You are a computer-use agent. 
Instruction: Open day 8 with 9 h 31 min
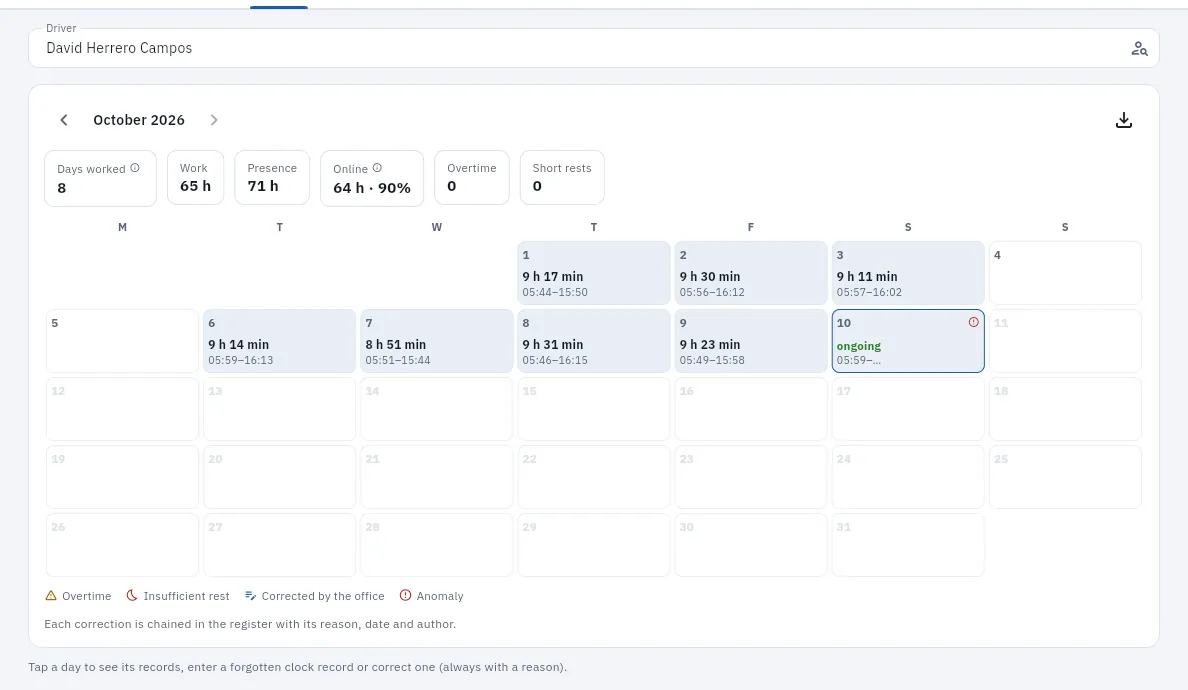(x=594, y=341)
